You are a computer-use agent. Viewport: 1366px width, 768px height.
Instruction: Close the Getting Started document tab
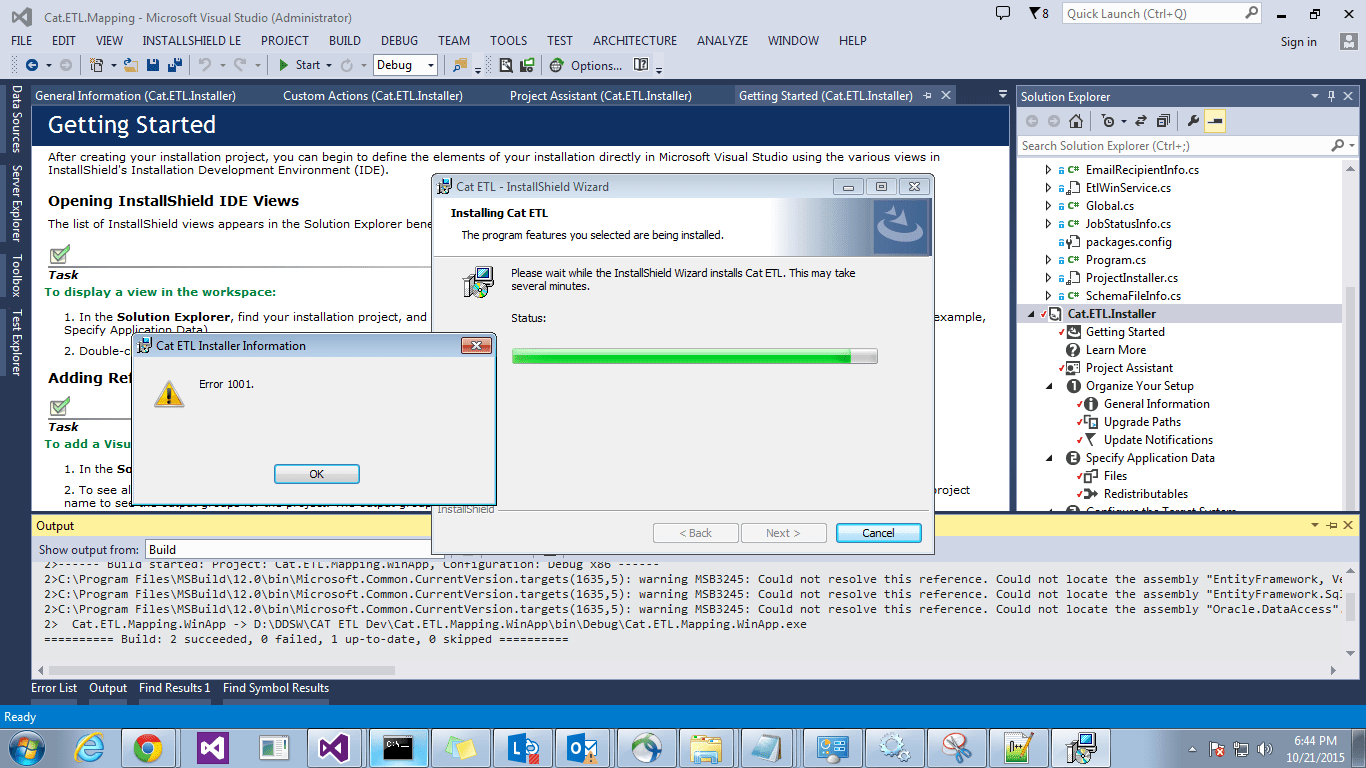[946, 95]
